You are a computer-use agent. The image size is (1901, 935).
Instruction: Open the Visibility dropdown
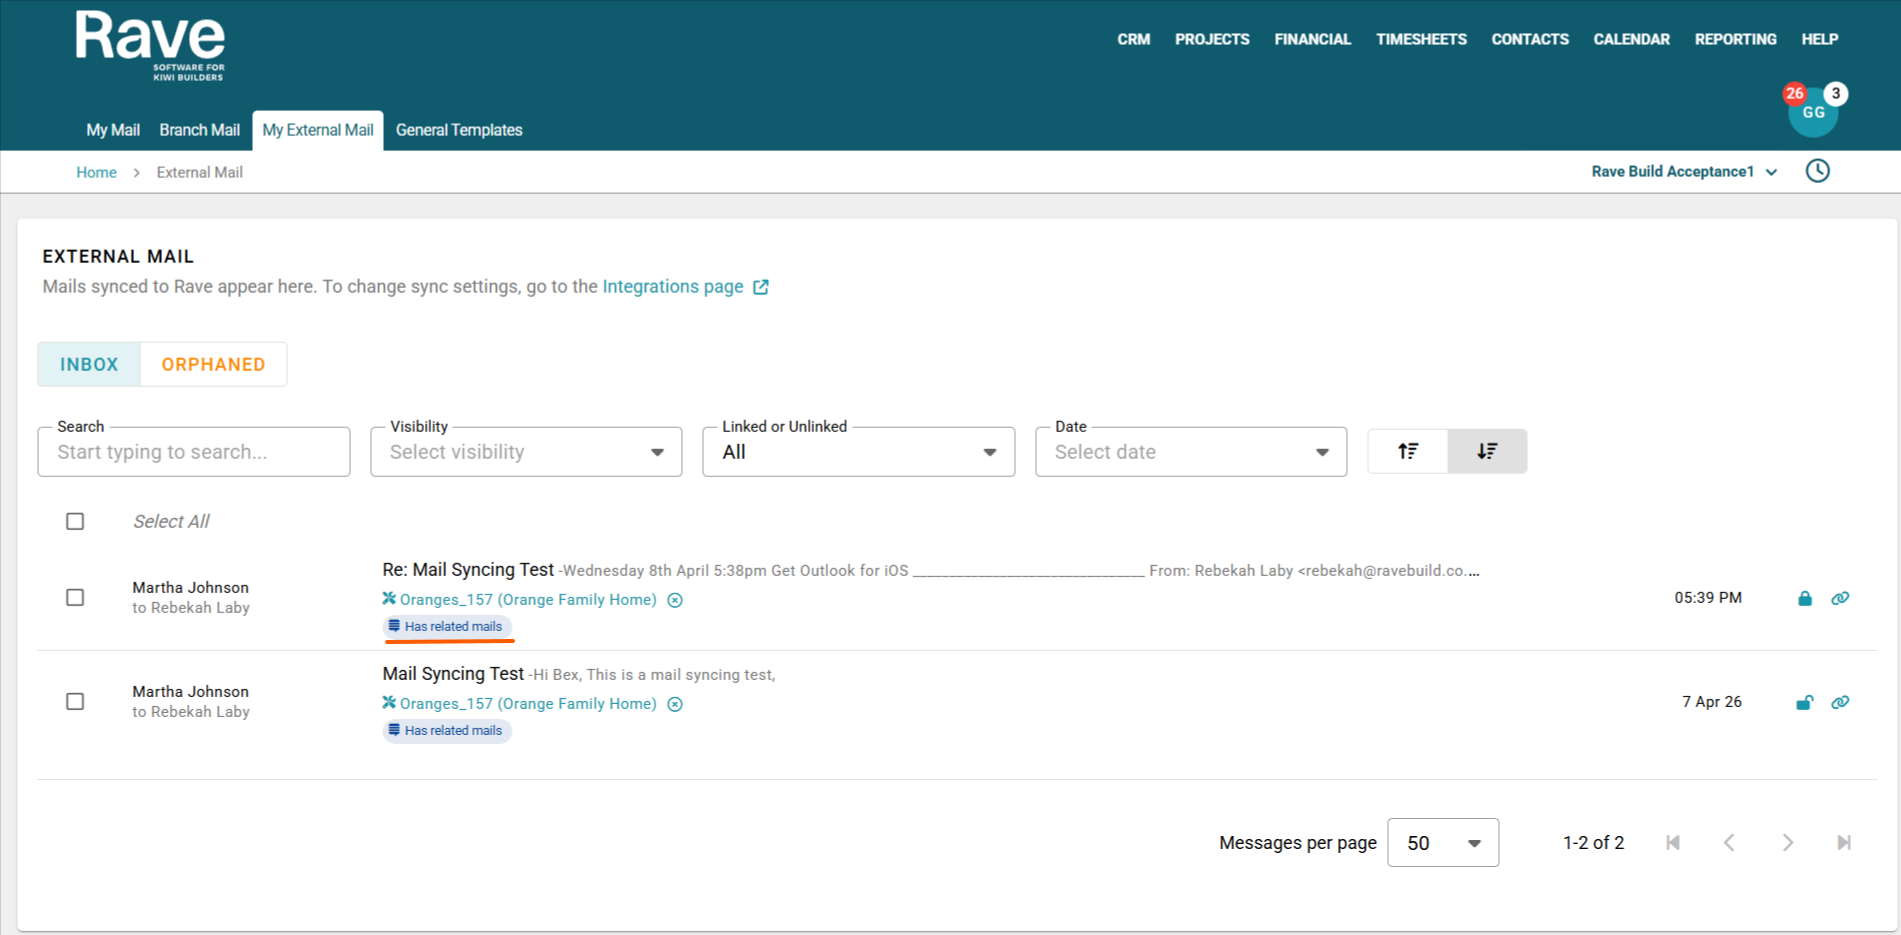pyautogui.click(x=526, y=452)
